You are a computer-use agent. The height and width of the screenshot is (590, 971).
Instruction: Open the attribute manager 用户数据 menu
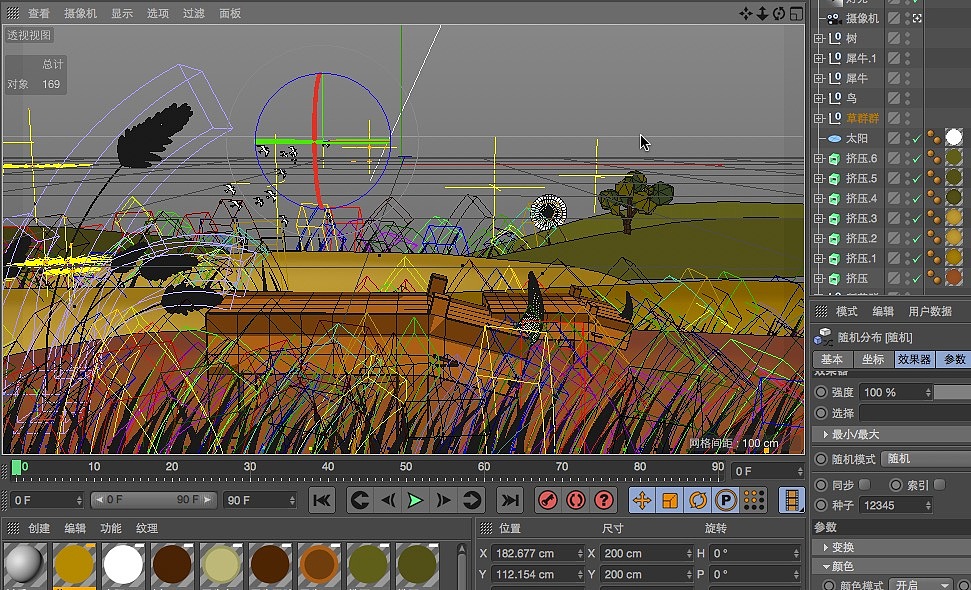[x=930, y=311]
